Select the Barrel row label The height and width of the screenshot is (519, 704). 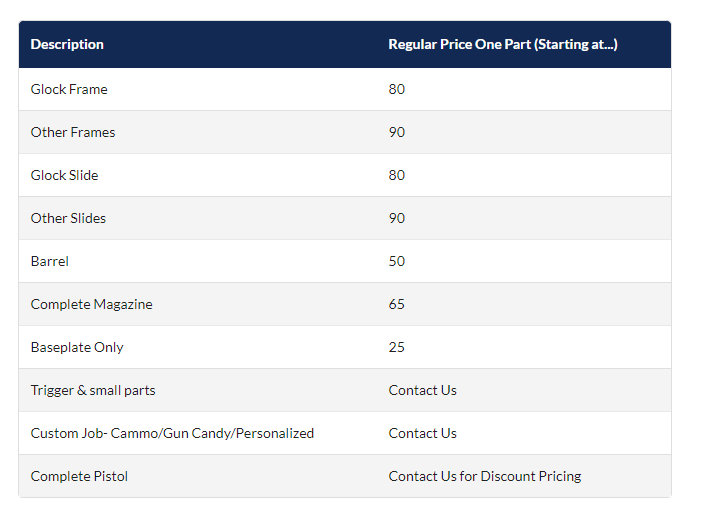coord(50,261)
